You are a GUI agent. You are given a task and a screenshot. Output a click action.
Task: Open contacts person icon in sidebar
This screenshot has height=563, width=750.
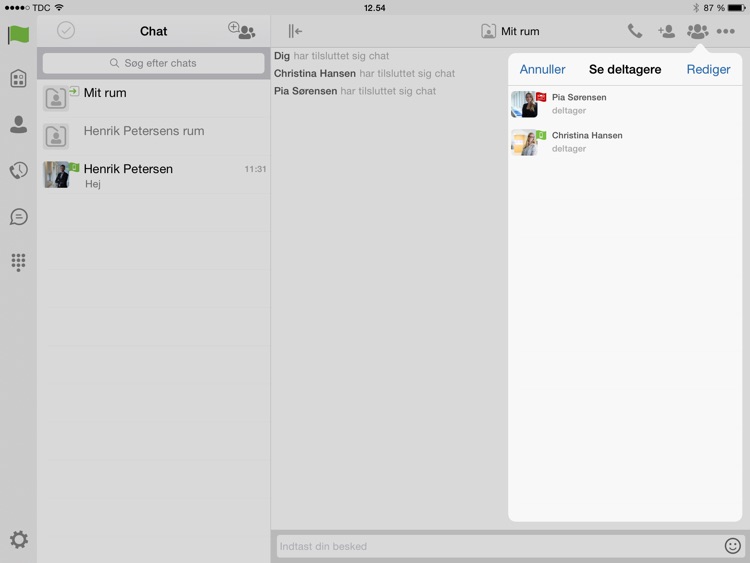[18, 124]
